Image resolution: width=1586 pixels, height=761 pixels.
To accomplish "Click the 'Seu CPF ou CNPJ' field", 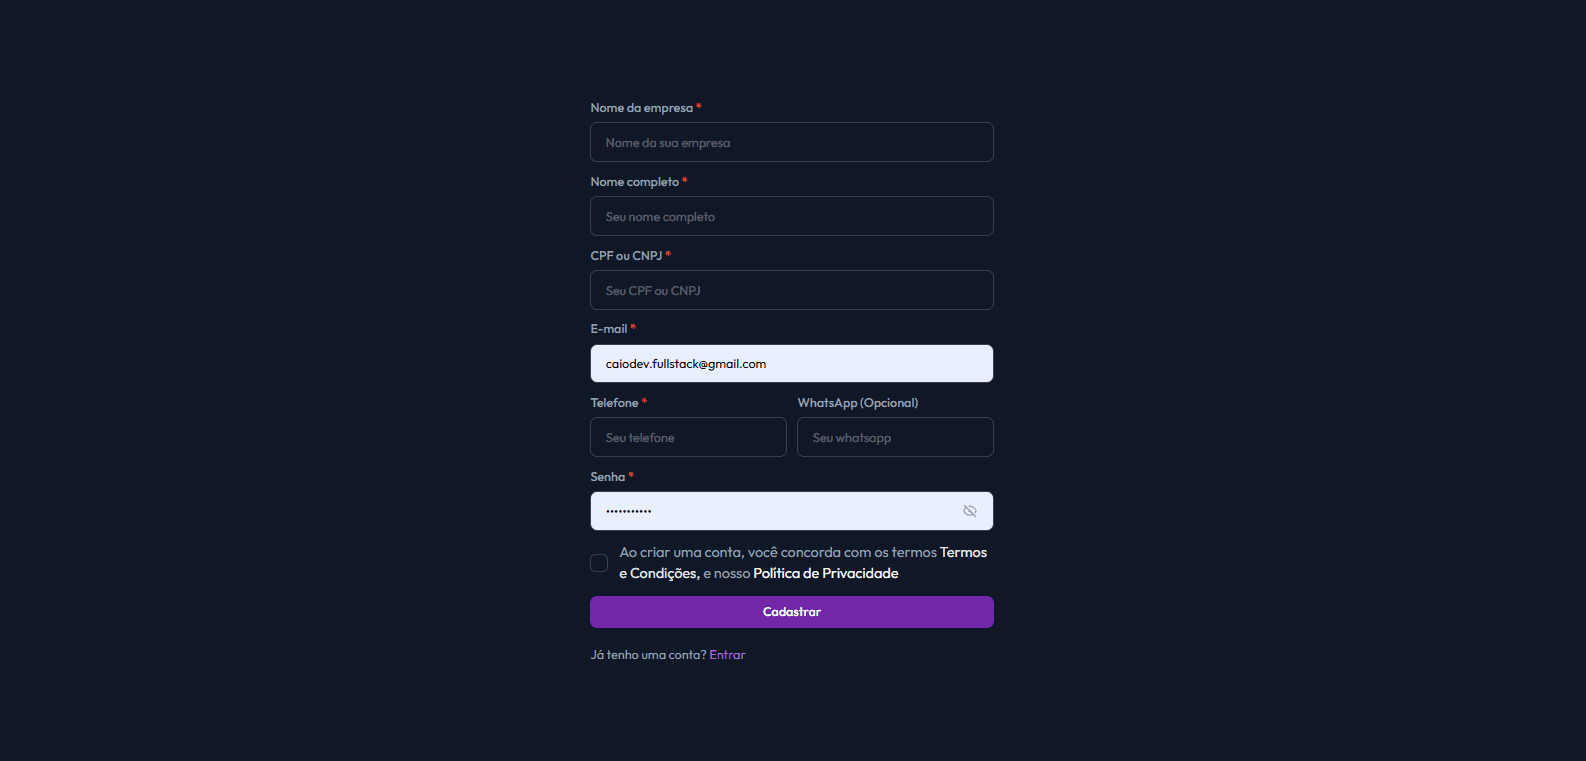I will pos(791,290).
